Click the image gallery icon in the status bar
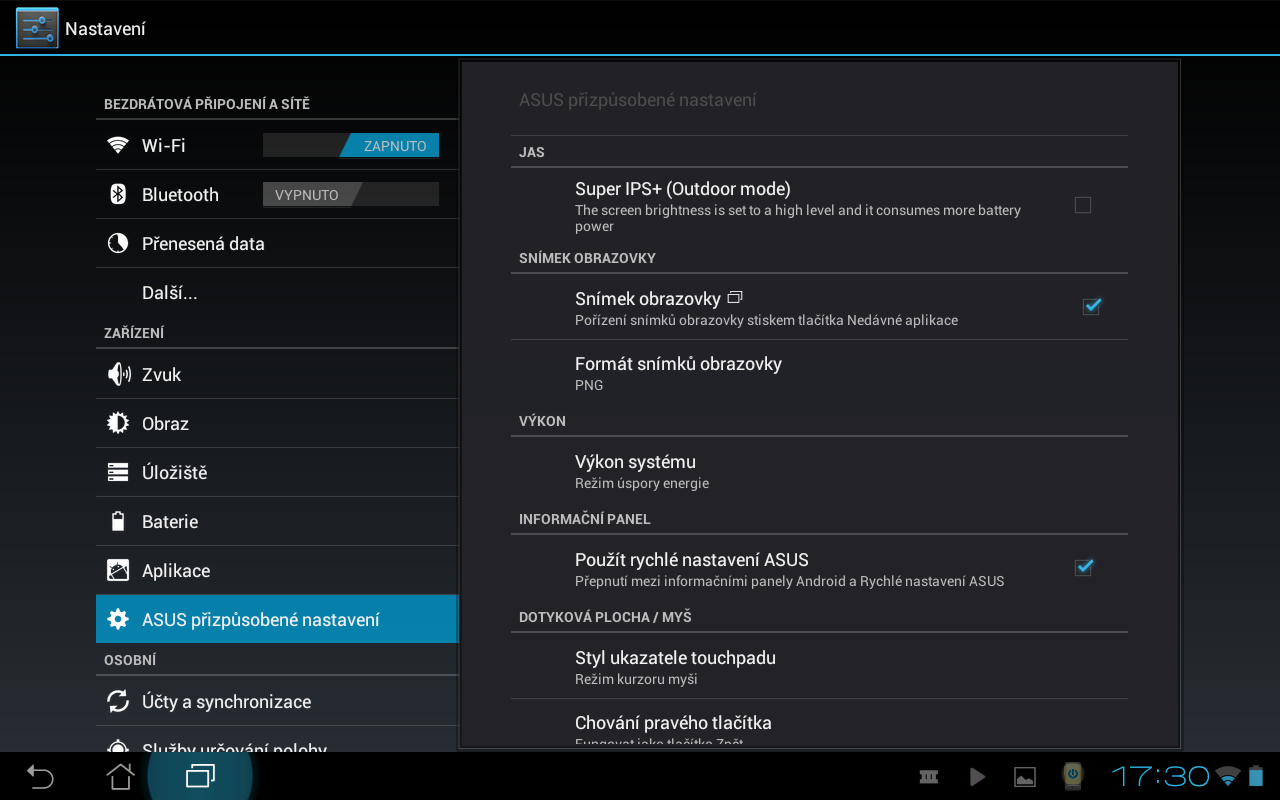Viewport: 1280px width, 800px height. pos(1024,776)
